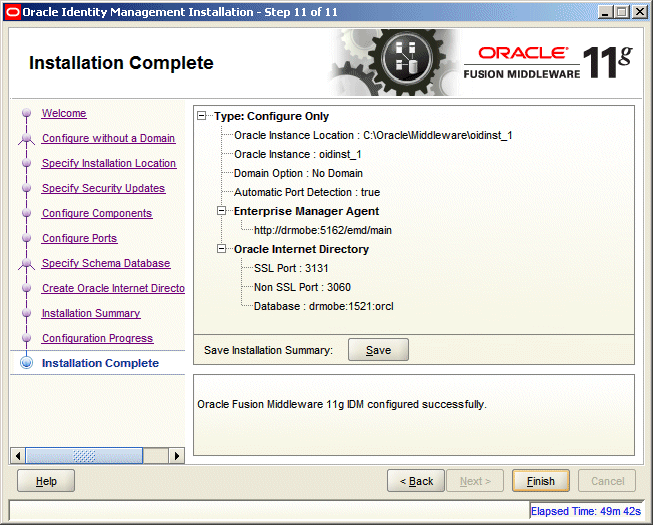This screenshot has height=525, width=653.
Task: Go to Specify Schema Database step
Action: tap(106, 263)
